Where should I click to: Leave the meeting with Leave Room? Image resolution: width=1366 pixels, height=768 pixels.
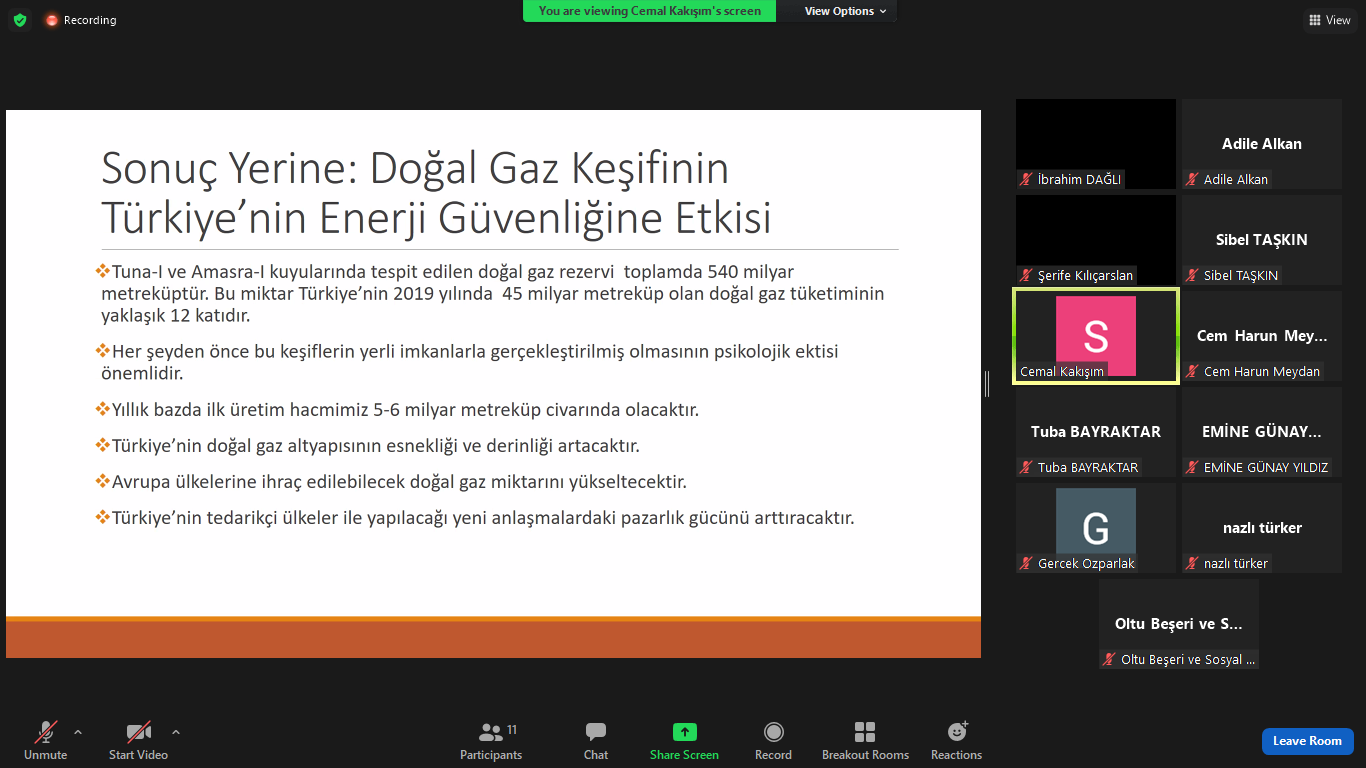[x=1307, y=741]
